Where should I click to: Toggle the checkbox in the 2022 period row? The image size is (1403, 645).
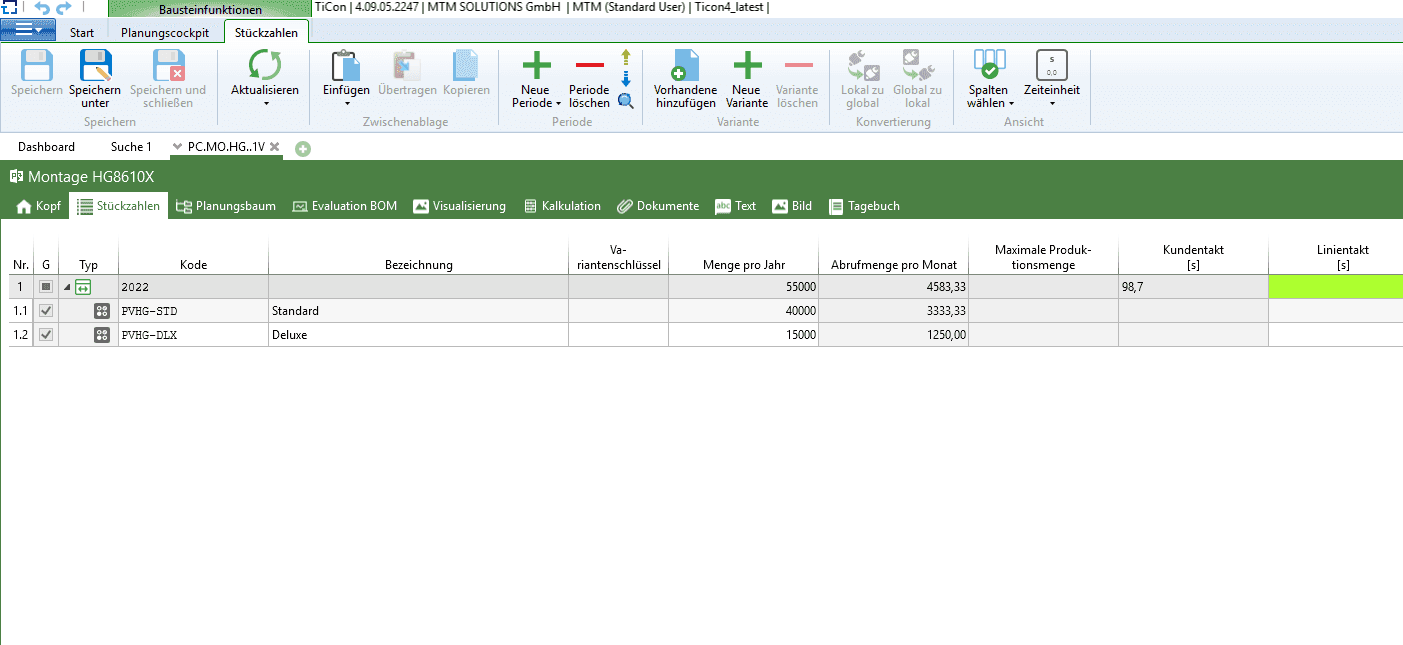45,287
